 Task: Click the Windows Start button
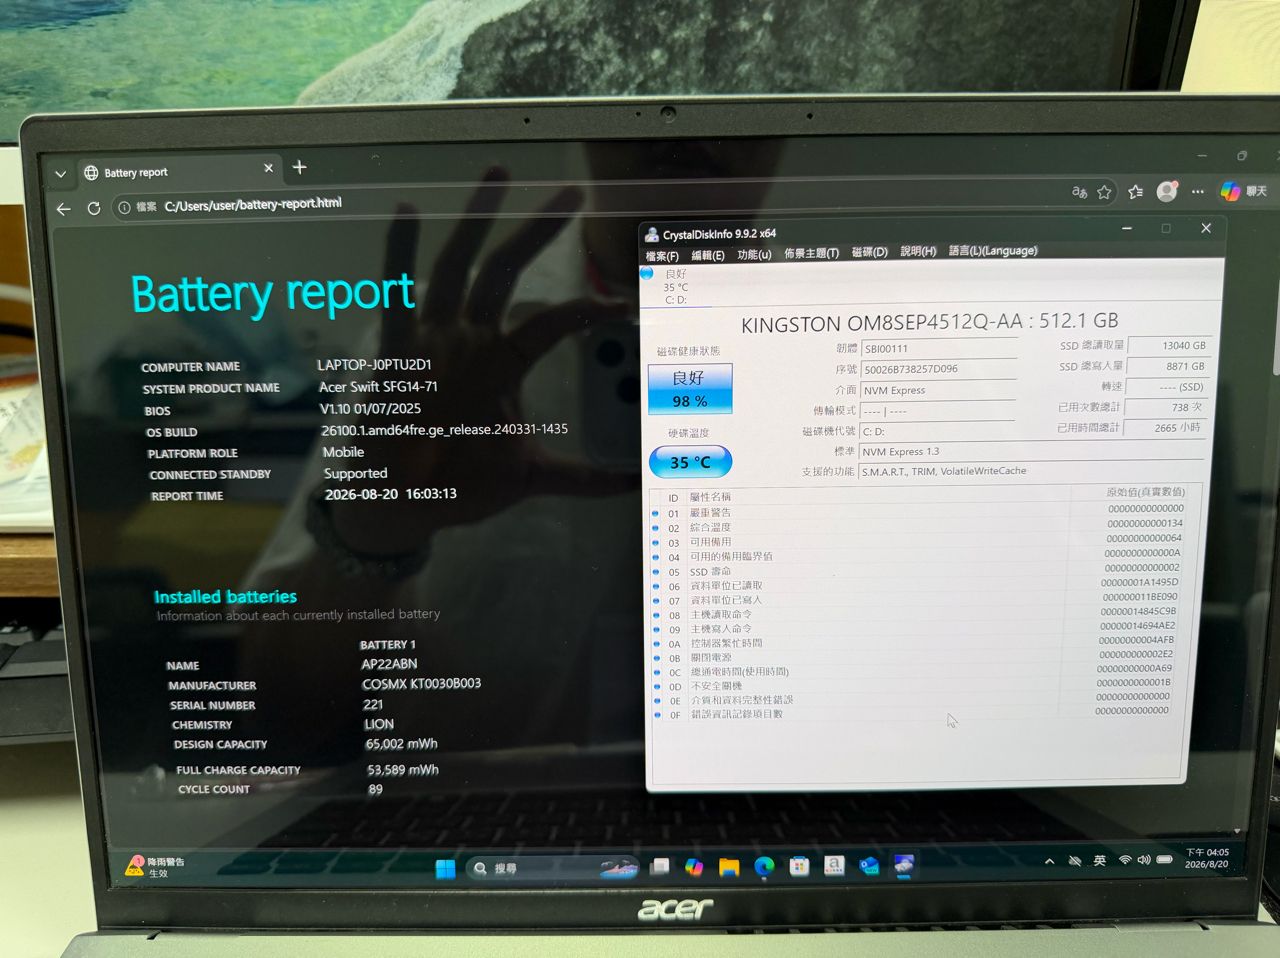coord(446,868)
